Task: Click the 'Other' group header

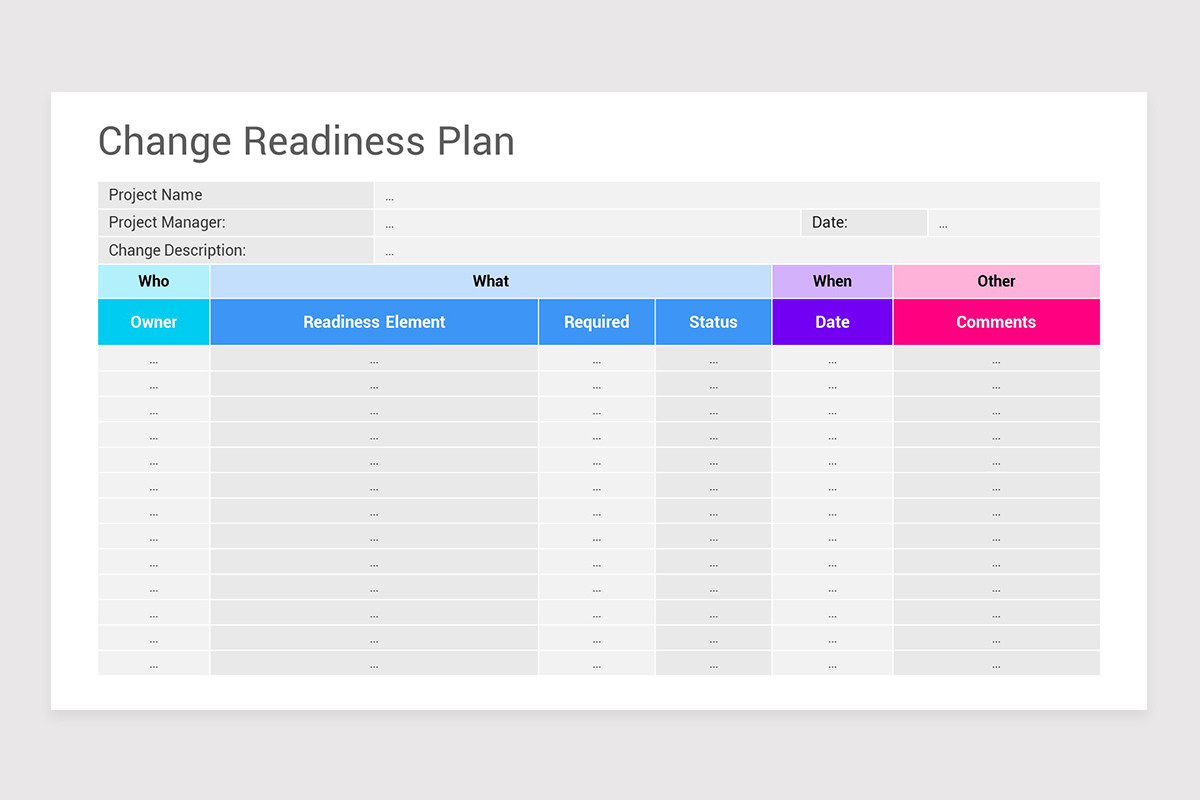Action: (x=997, y=281)
